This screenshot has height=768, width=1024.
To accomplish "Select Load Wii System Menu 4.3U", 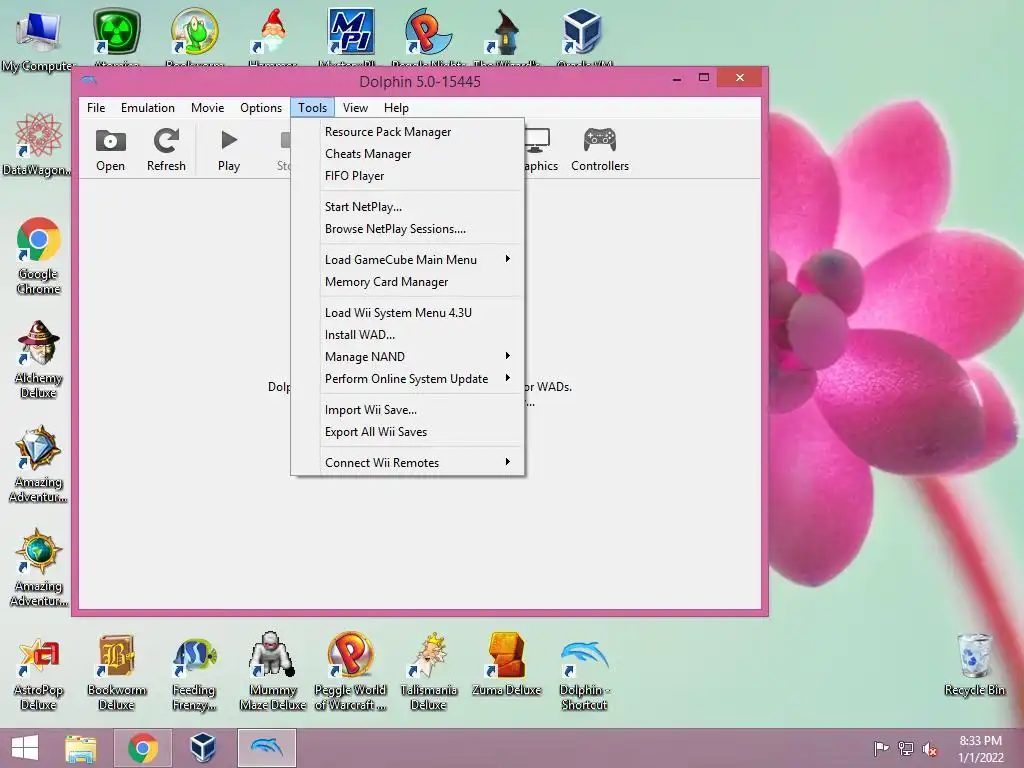I will tap(407, 313).
